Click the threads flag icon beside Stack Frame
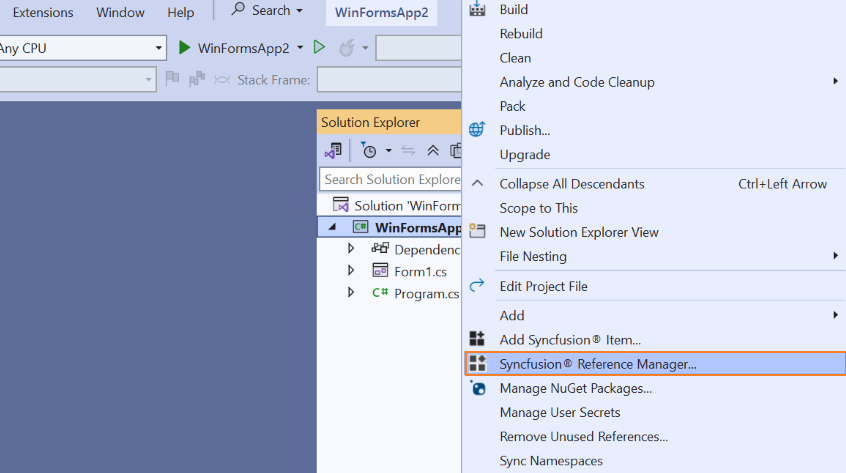This screenshot has height=473, width=846. click(197, 79)
